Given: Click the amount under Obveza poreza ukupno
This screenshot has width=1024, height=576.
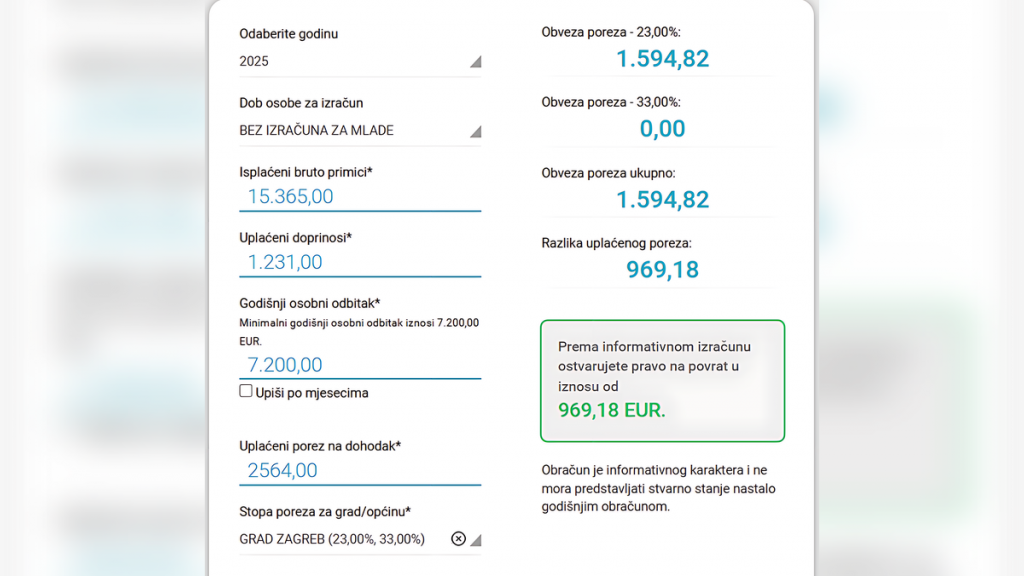Looking at the screenshot, I should [662, 199].
